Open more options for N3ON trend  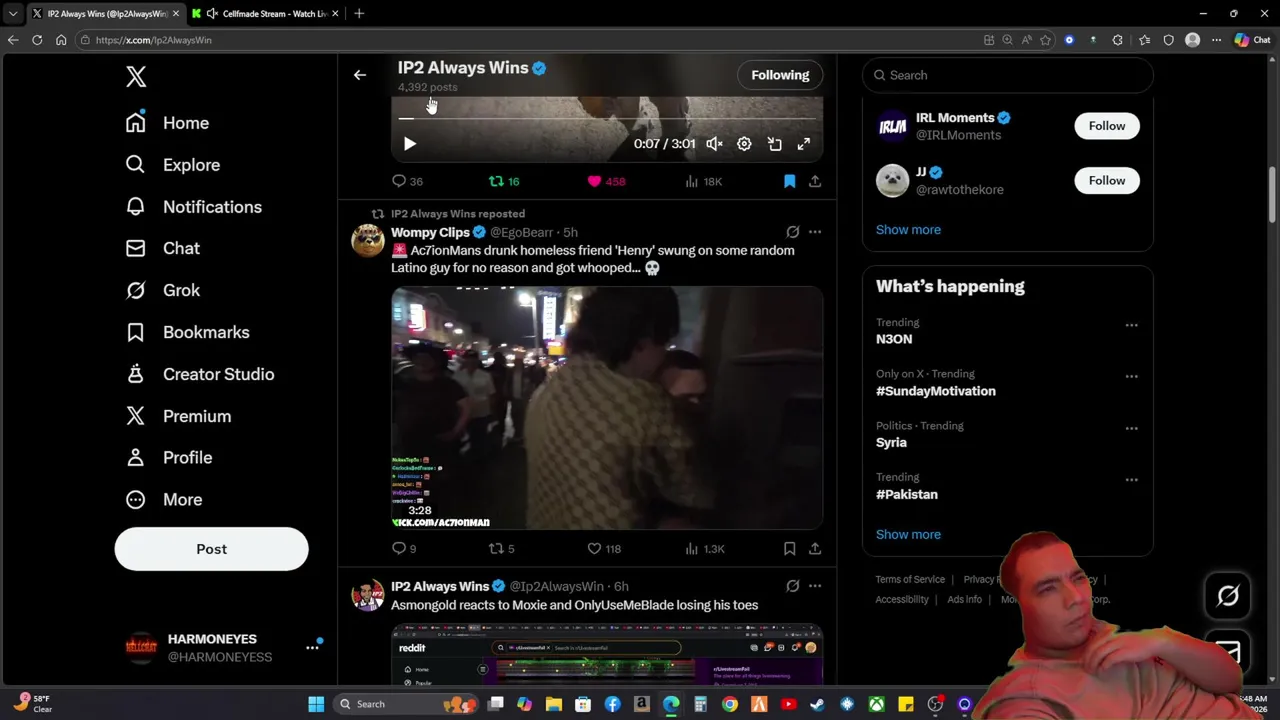click(1131, 325)
